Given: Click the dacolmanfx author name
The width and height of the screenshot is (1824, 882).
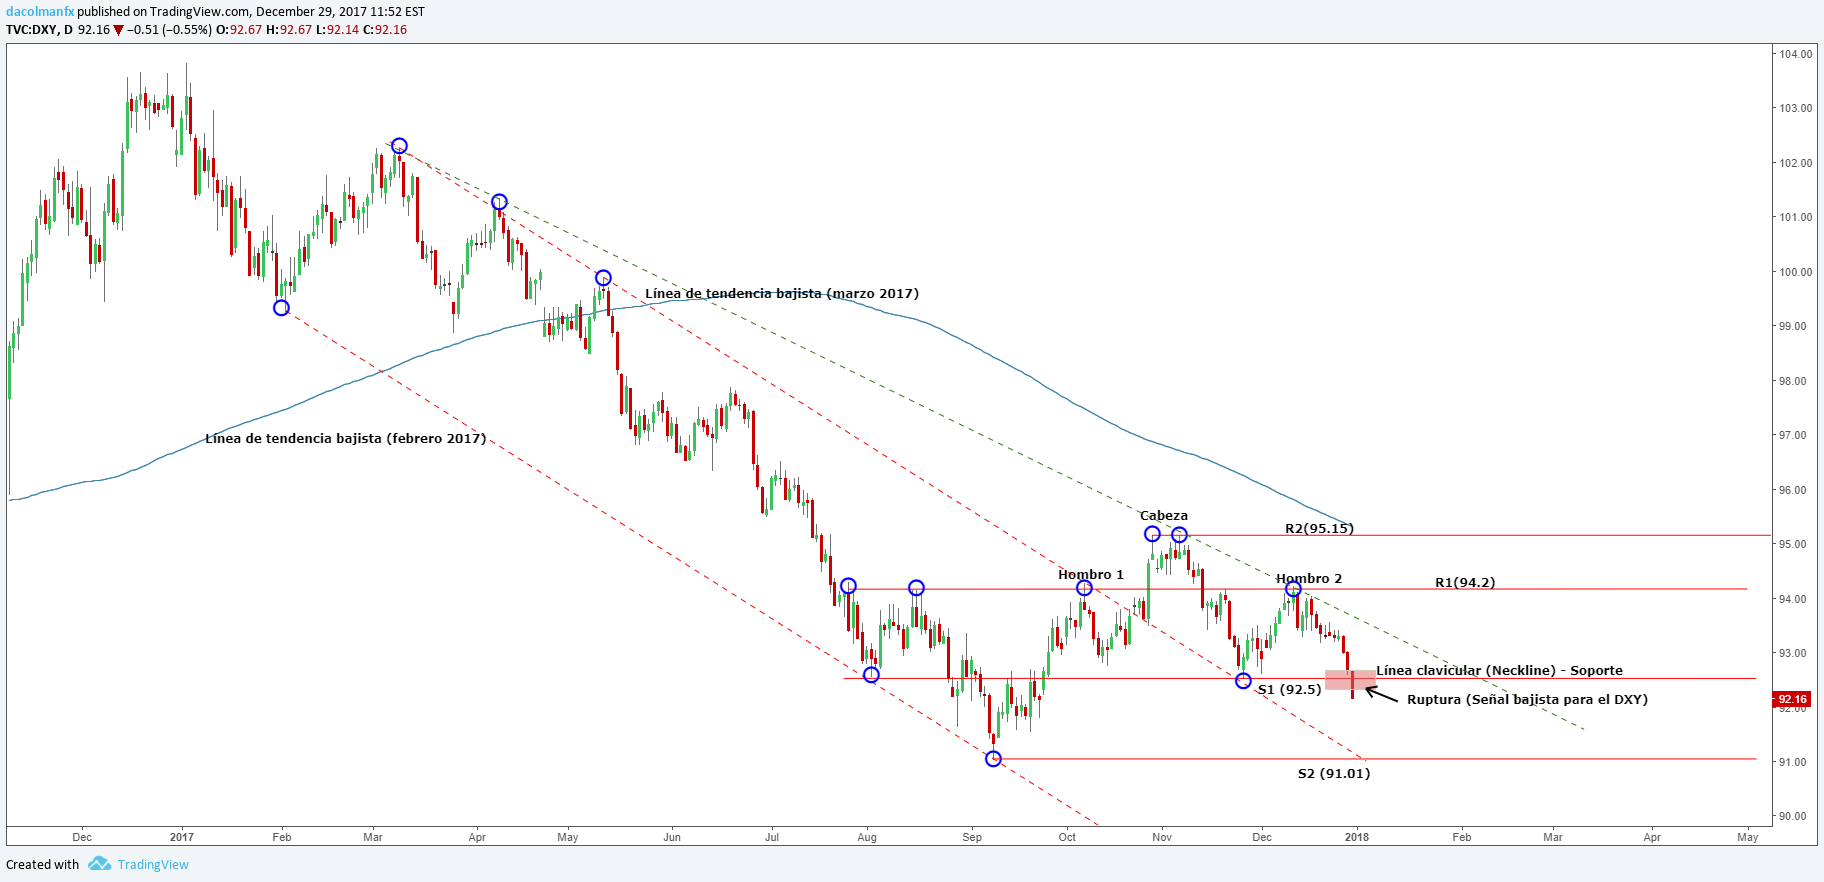Looking at the screenshot, I should [x=40, y=12].
